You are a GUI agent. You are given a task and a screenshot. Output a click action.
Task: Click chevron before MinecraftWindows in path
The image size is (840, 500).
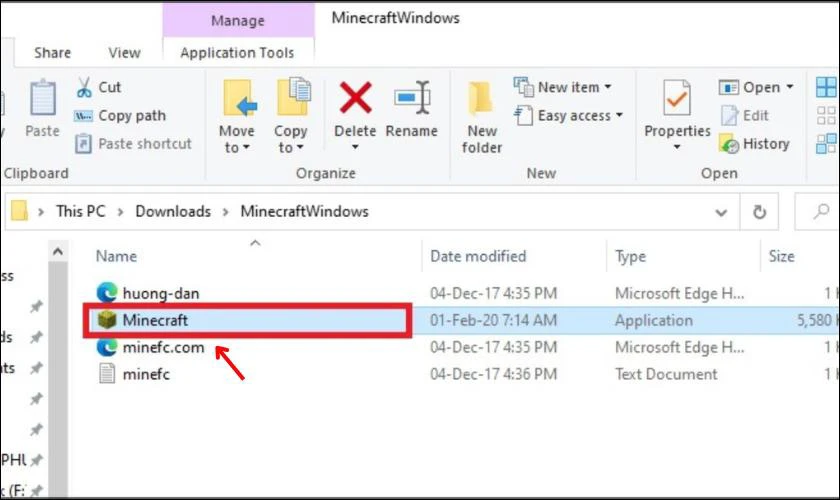coord(226,212)
